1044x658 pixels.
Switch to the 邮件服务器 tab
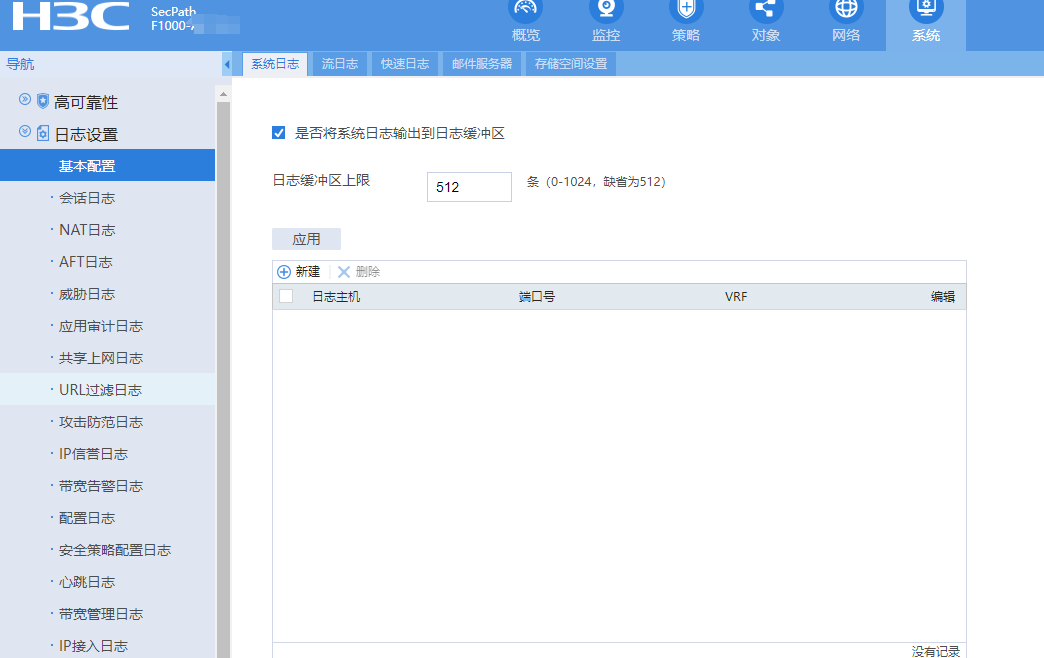click(x=481, y=64)
